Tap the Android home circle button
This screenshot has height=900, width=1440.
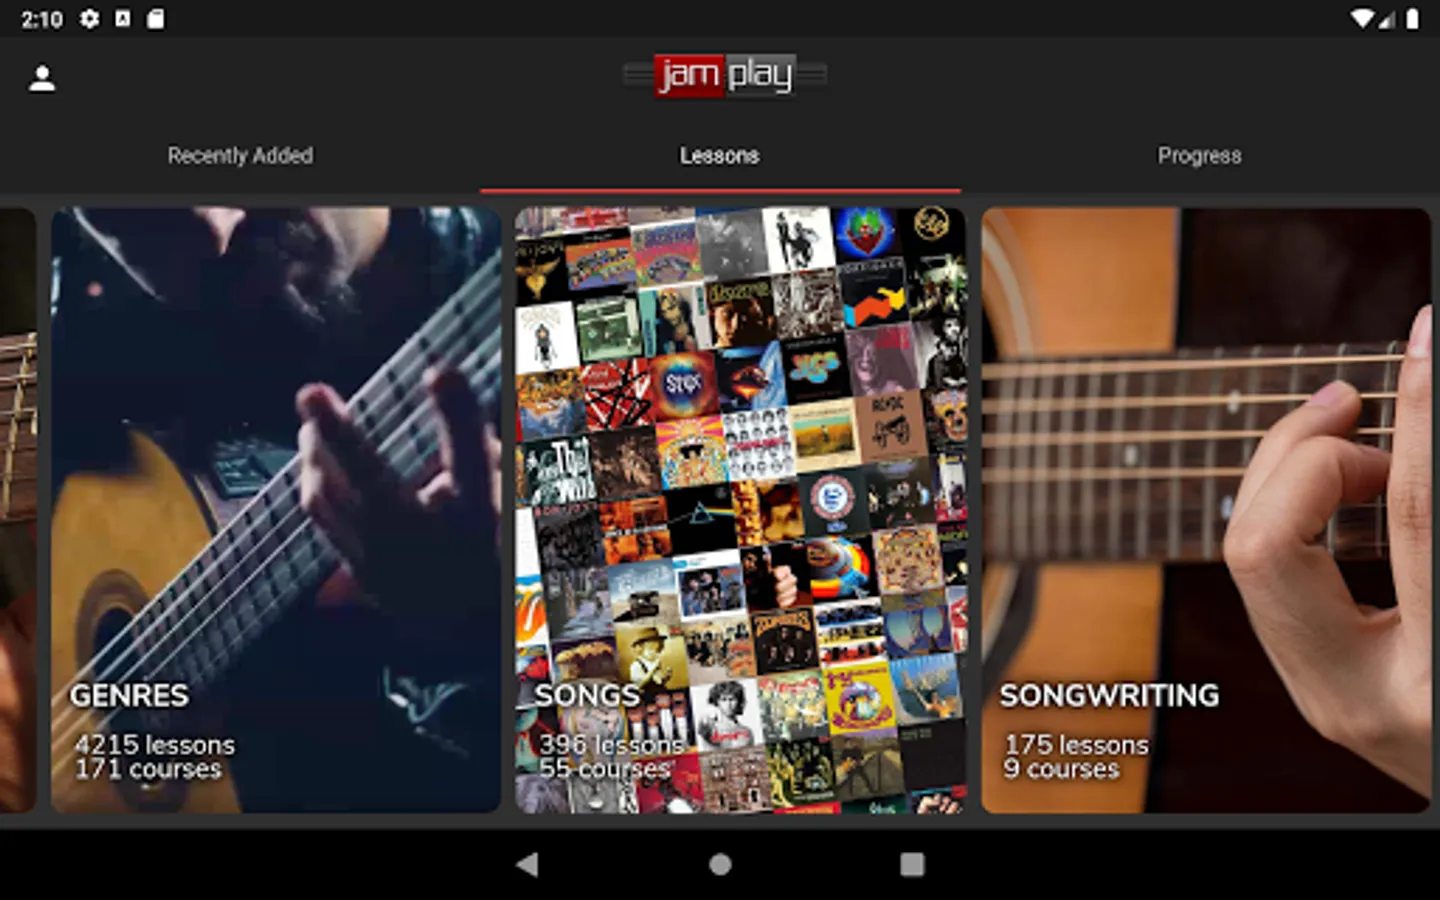coord(720,864)
